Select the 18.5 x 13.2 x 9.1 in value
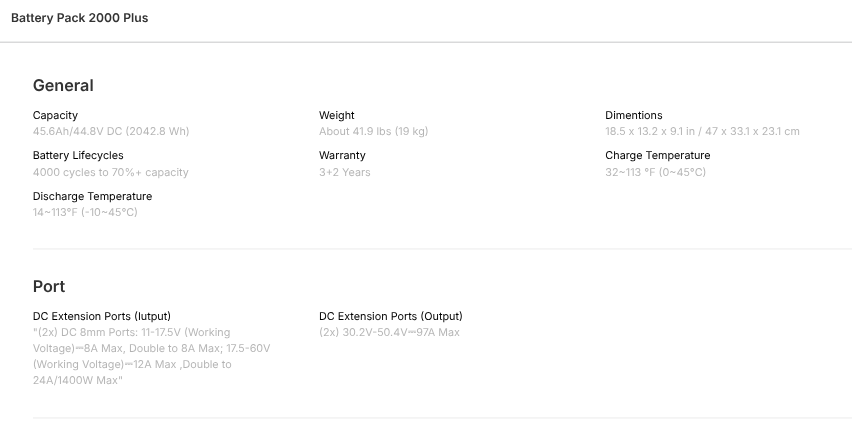Screen dimensions: 852x421 click(702, 131)
